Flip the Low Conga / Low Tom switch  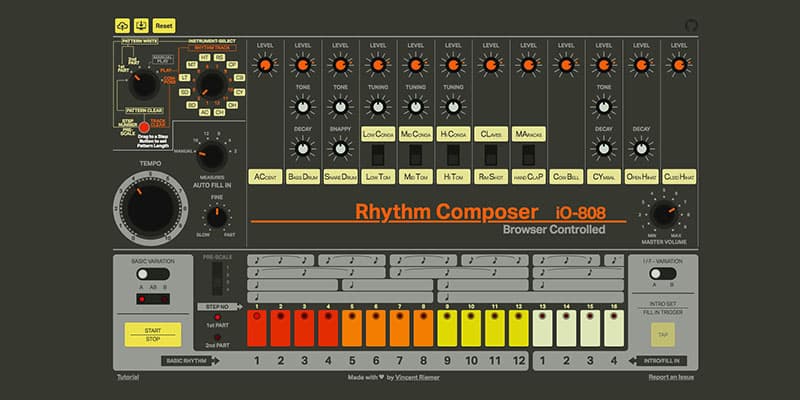(377, 155)
